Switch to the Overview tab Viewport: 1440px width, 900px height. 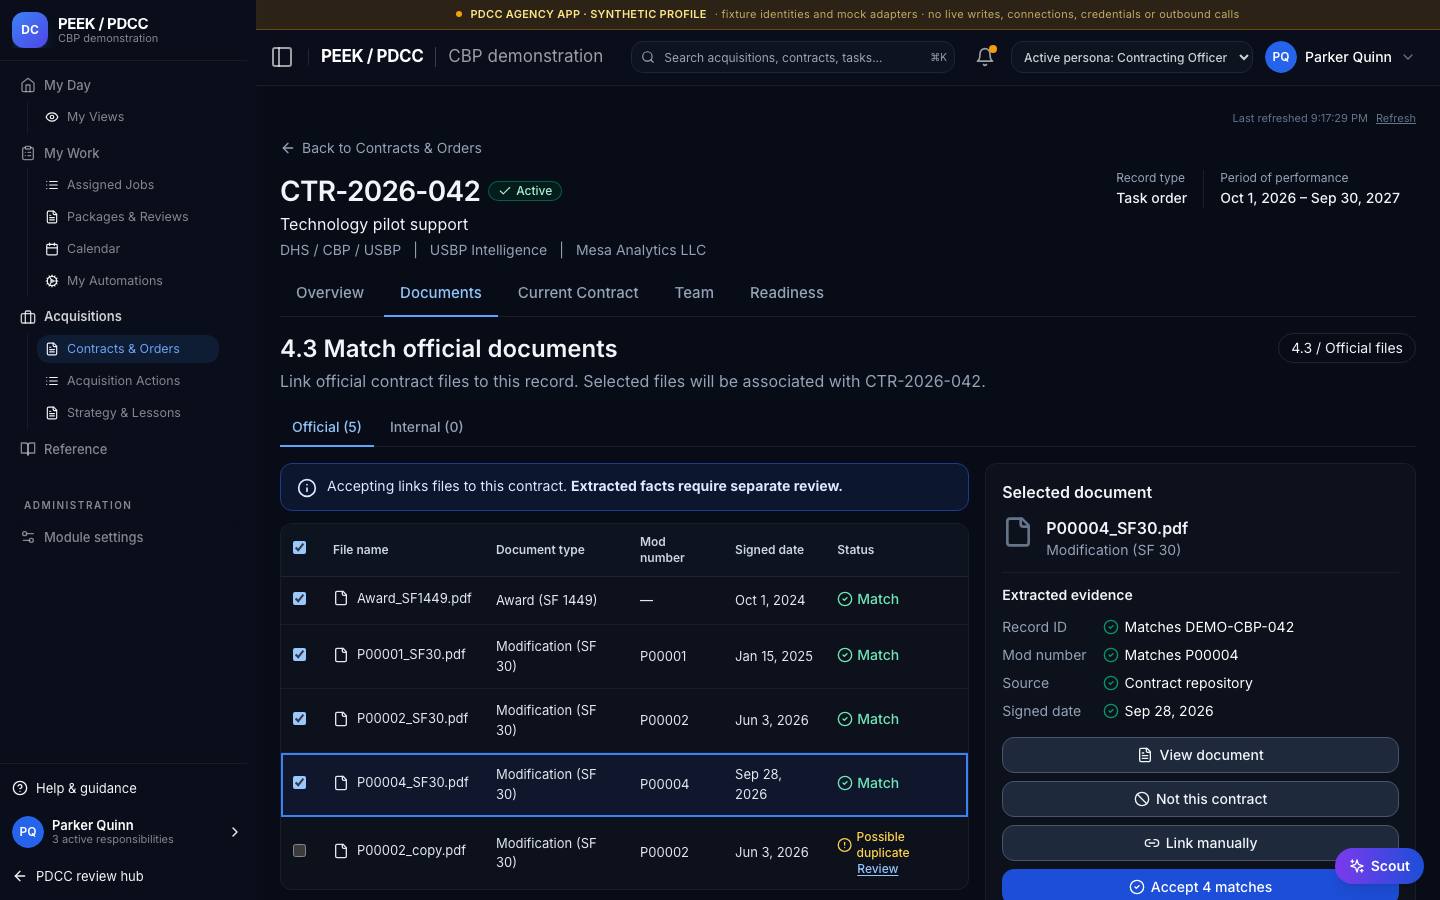coord(330,293)
